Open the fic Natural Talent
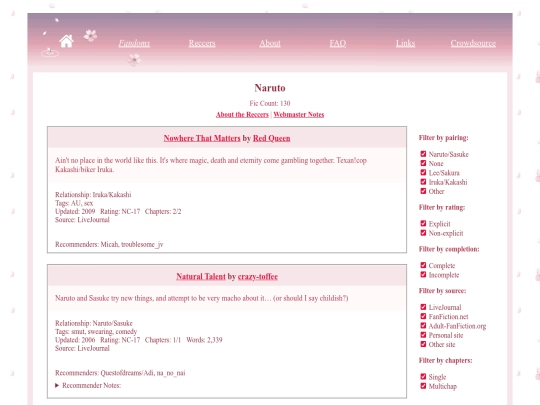This screenshot has height=405, width=540. click(201, 277)
